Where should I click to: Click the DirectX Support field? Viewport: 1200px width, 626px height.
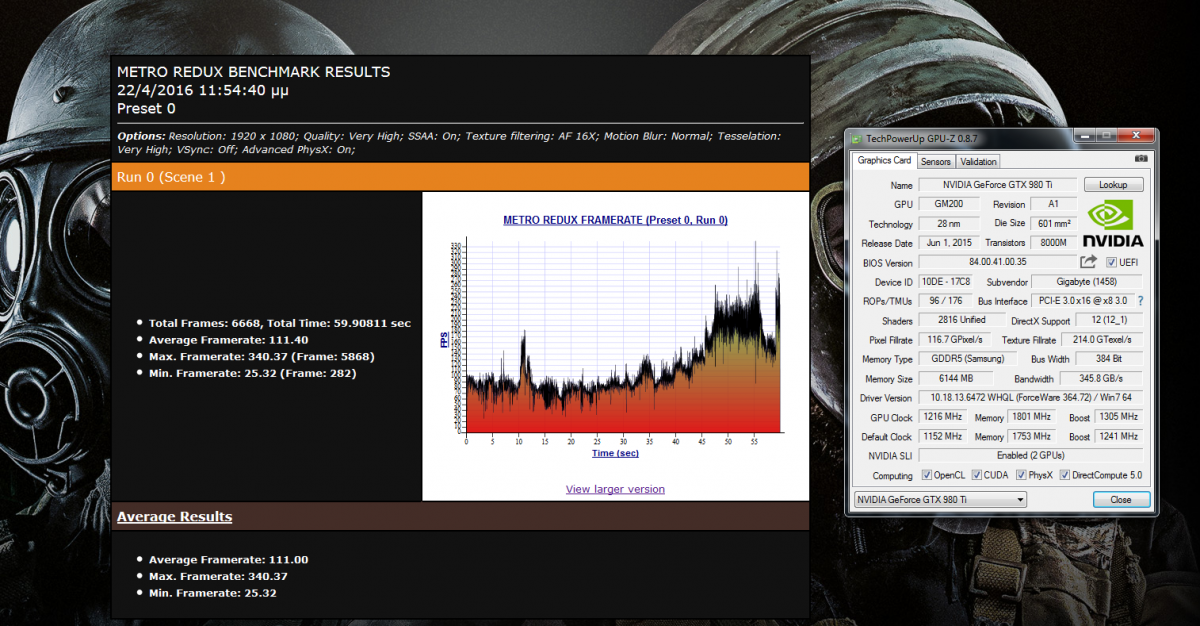tap(1109, 320)
